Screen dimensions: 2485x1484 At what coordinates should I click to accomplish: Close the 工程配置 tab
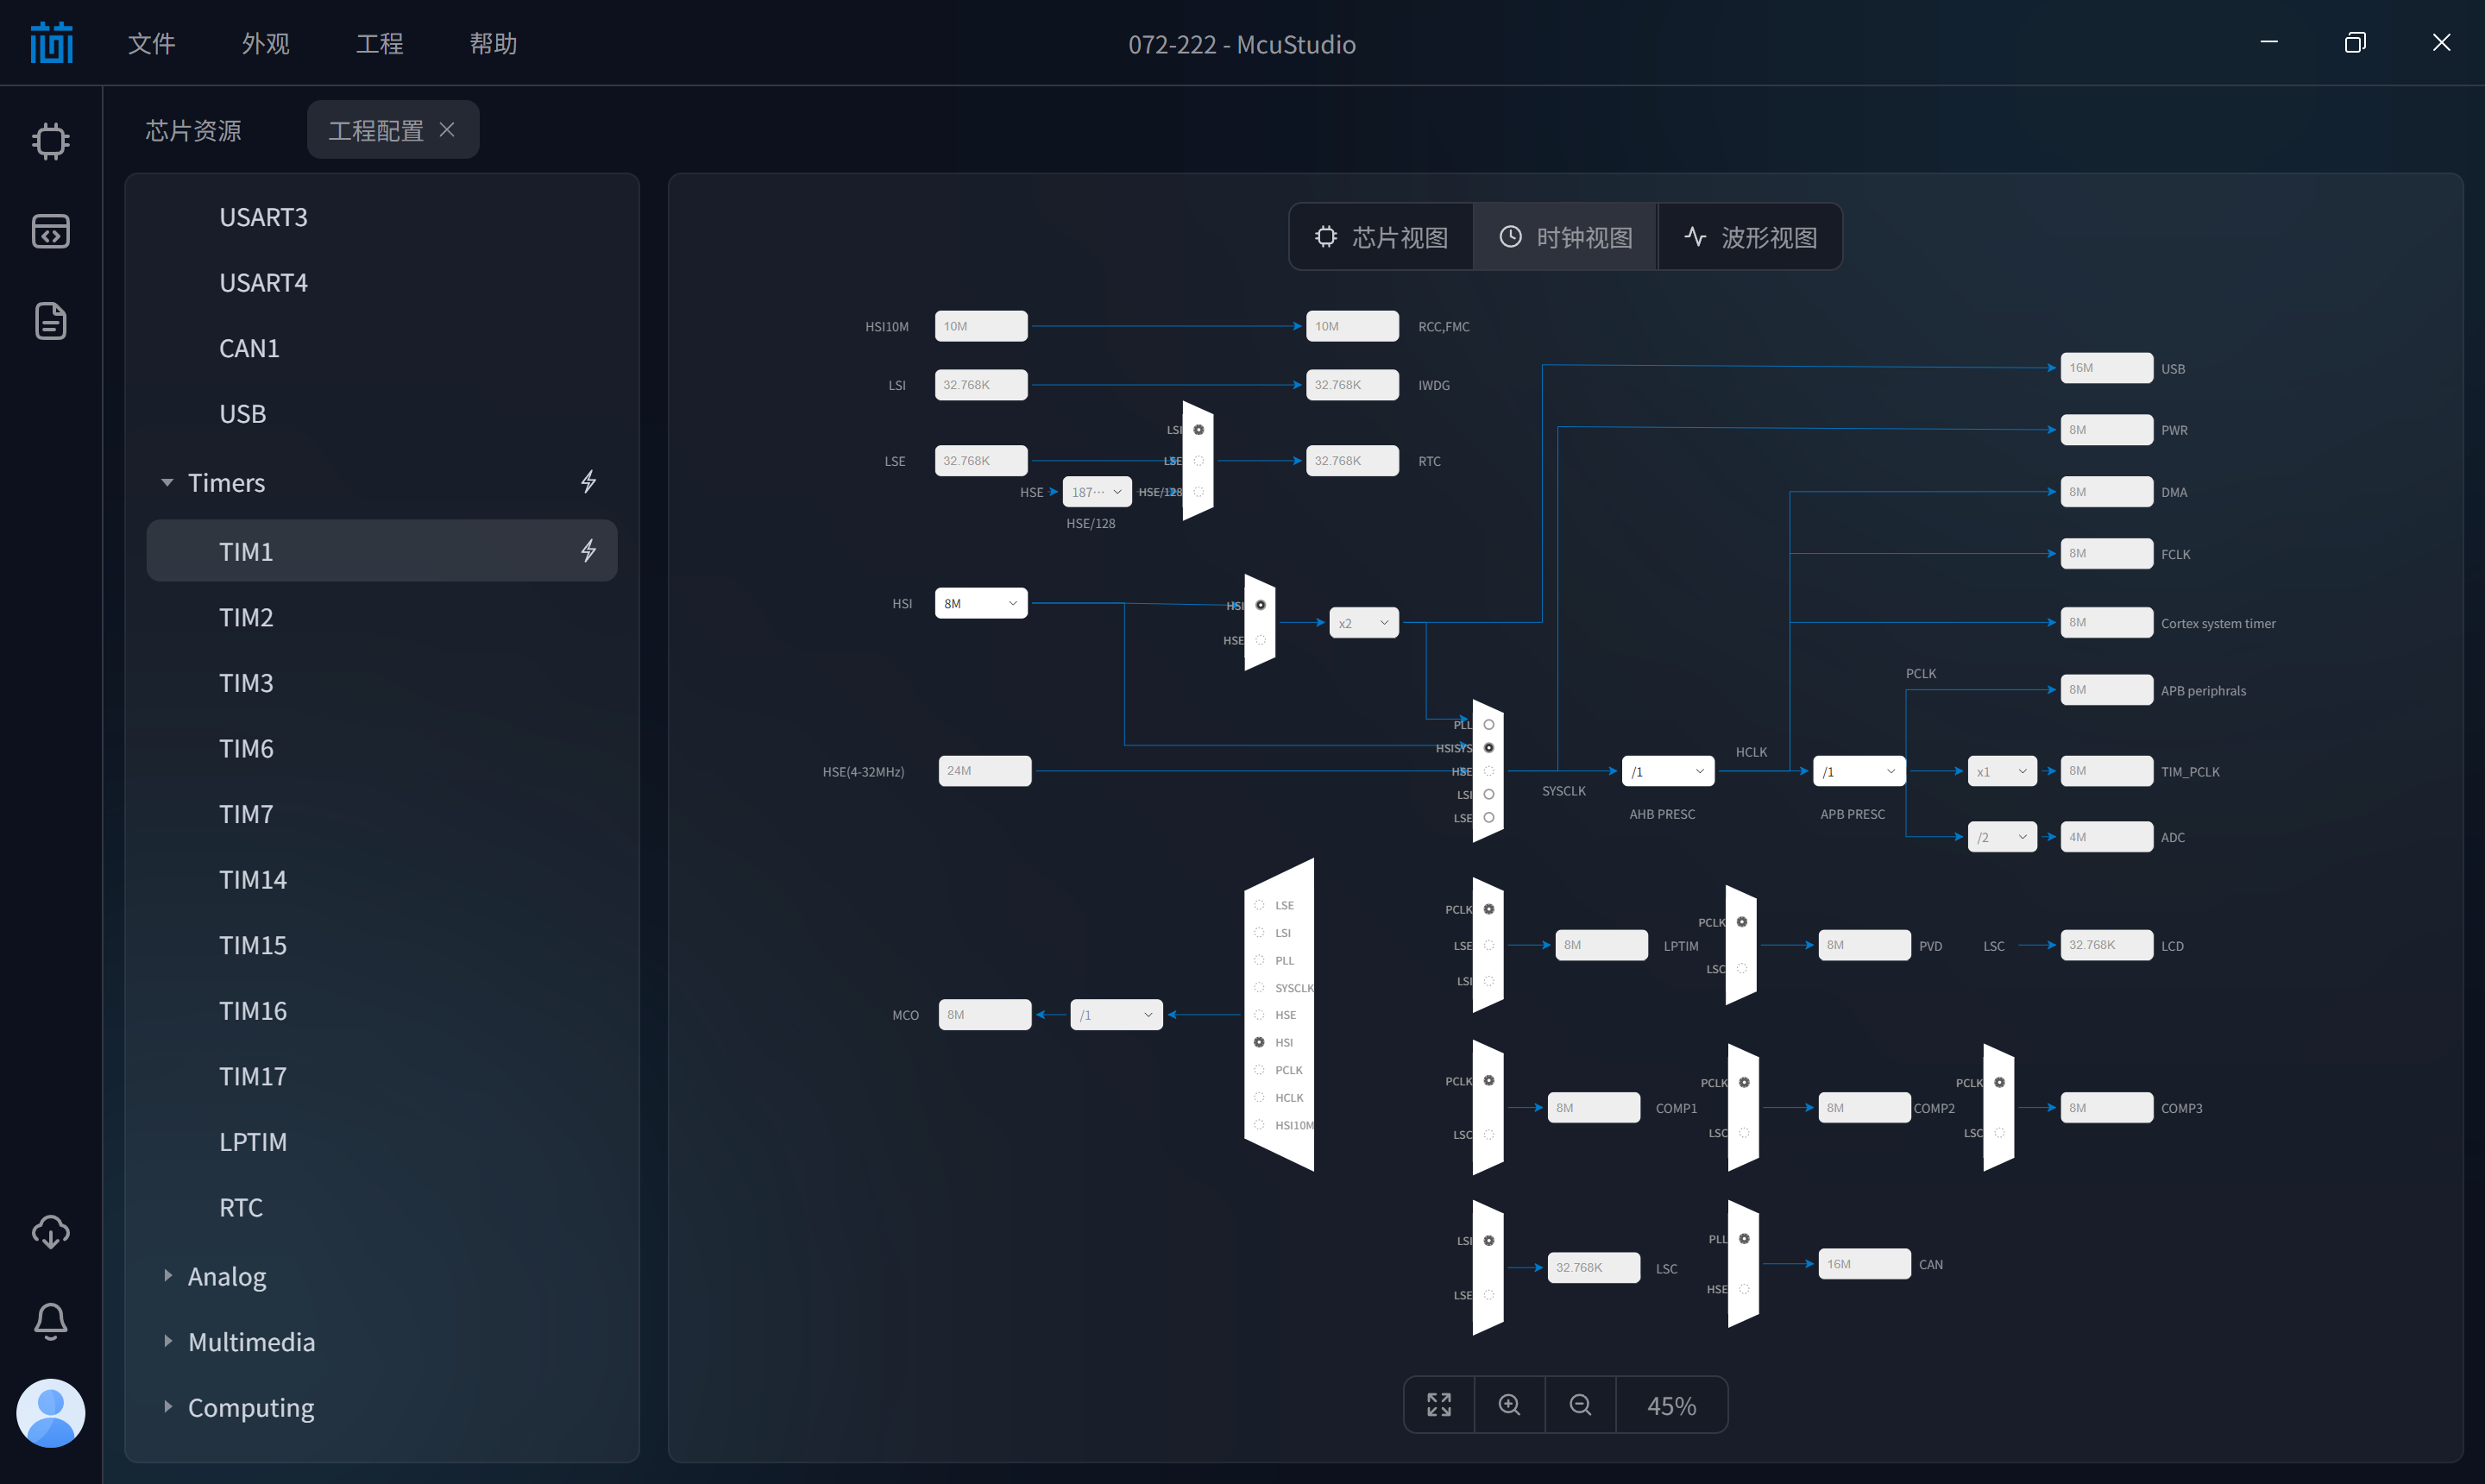coord(447,130)
